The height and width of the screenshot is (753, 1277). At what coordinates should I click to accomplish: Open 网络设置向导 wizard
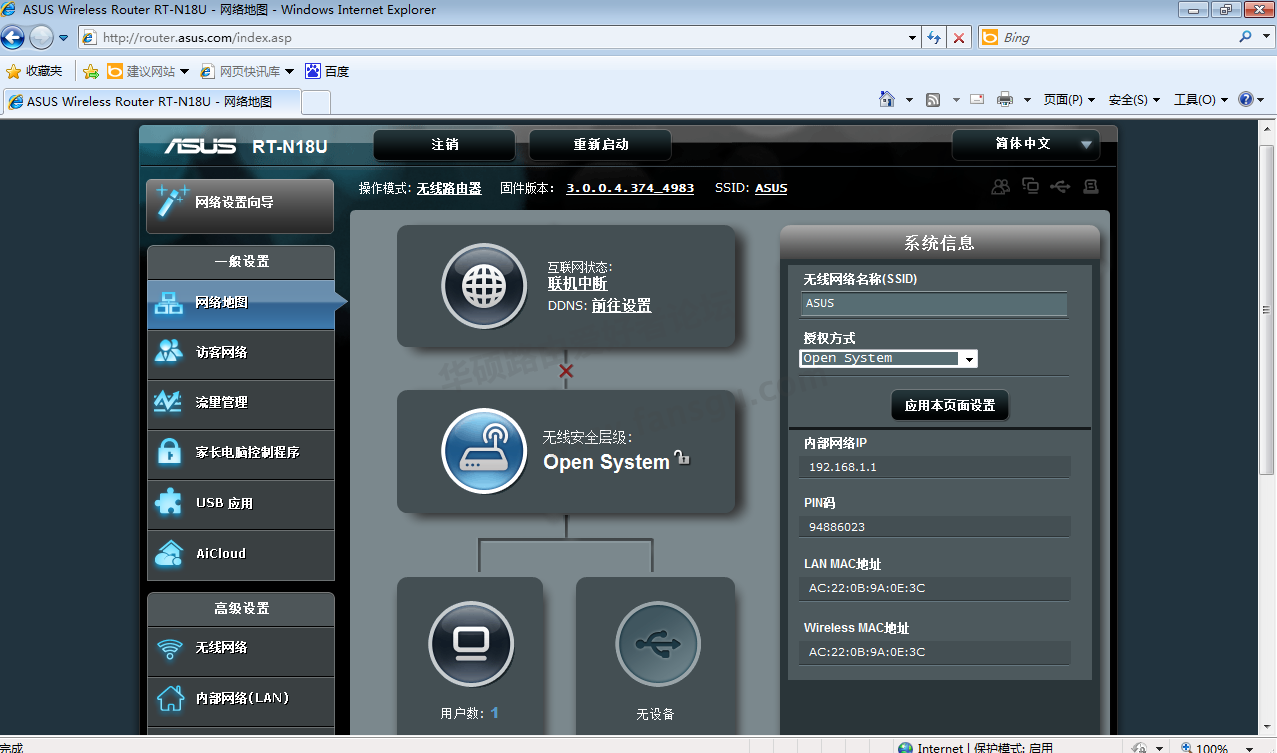point(240,205)
